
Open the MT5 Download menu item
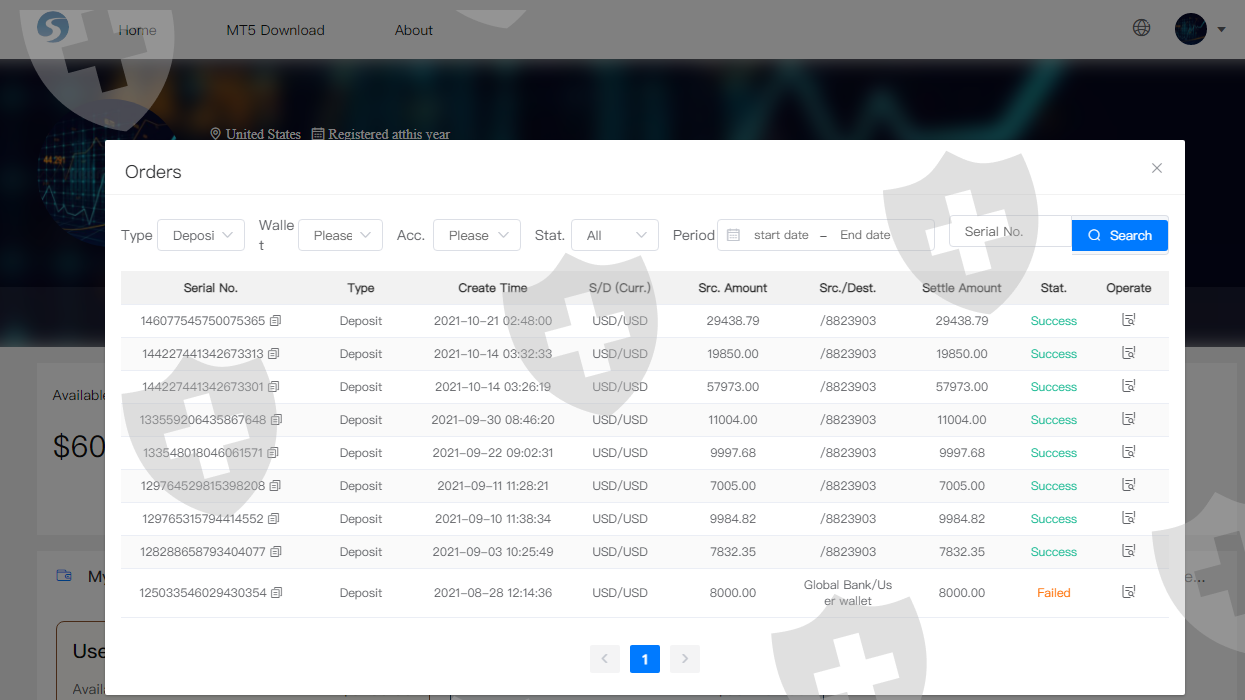click(275, 30)
